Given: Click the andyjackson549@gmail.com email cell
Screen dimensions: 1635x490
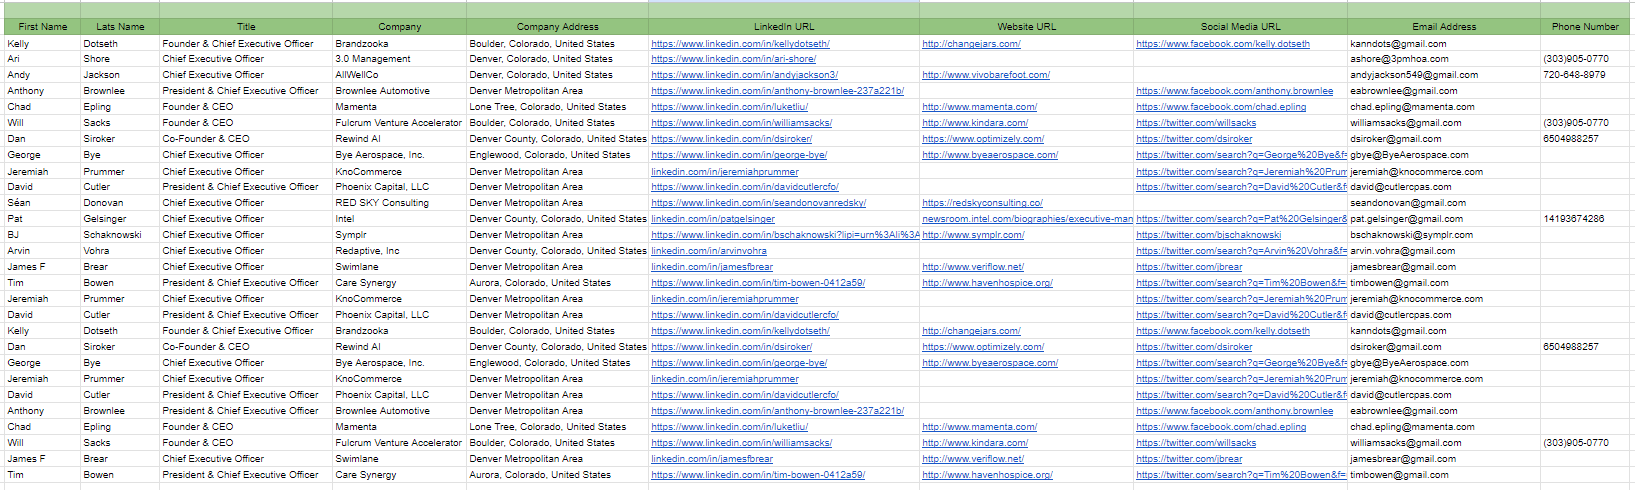Looking at the screenshot, I should click(1444, 75).
